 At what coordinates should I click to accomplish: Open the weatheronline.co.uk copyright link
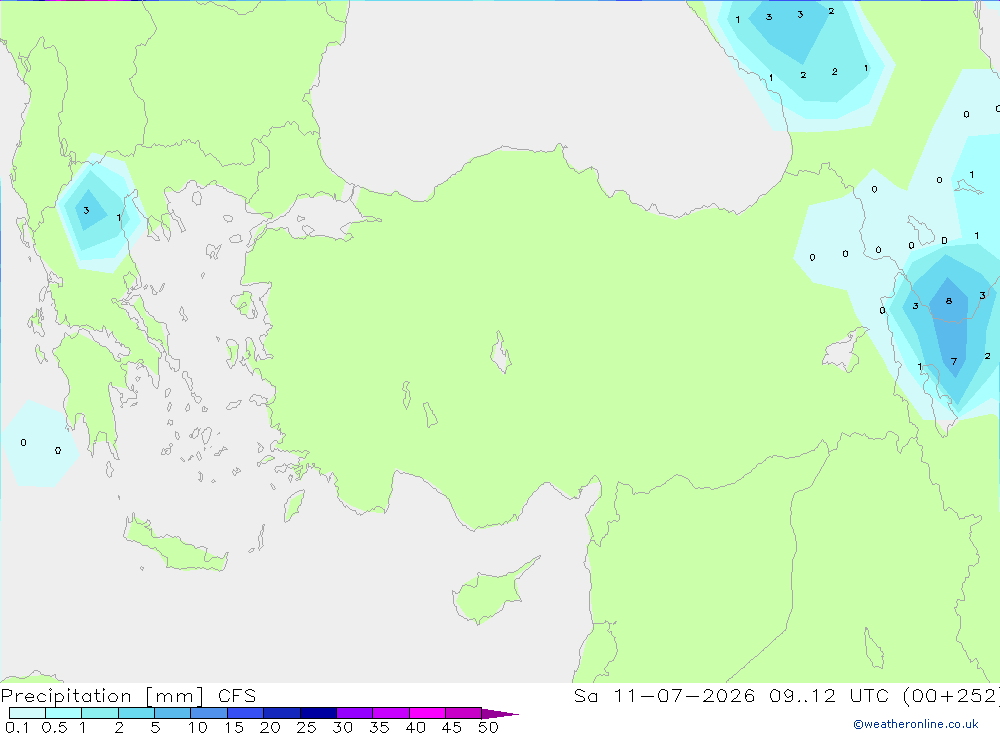[x=916, y=724]
